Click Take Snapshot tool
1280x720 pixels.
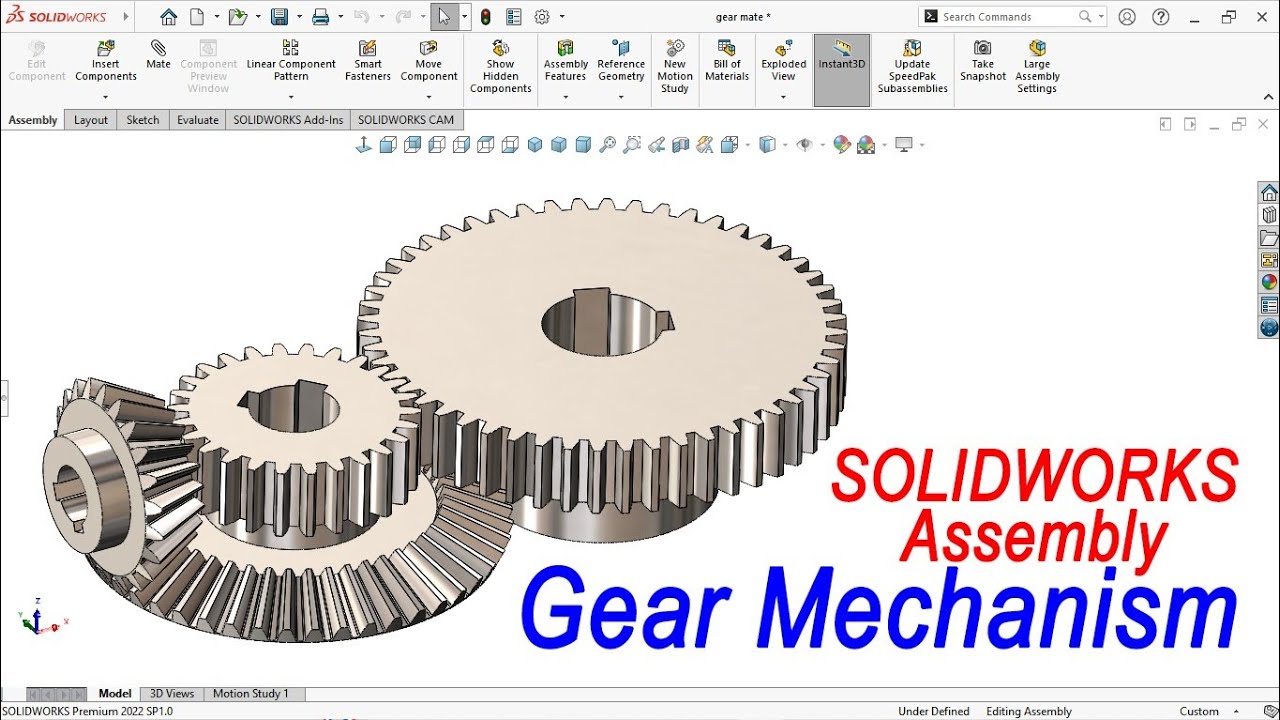983,62
